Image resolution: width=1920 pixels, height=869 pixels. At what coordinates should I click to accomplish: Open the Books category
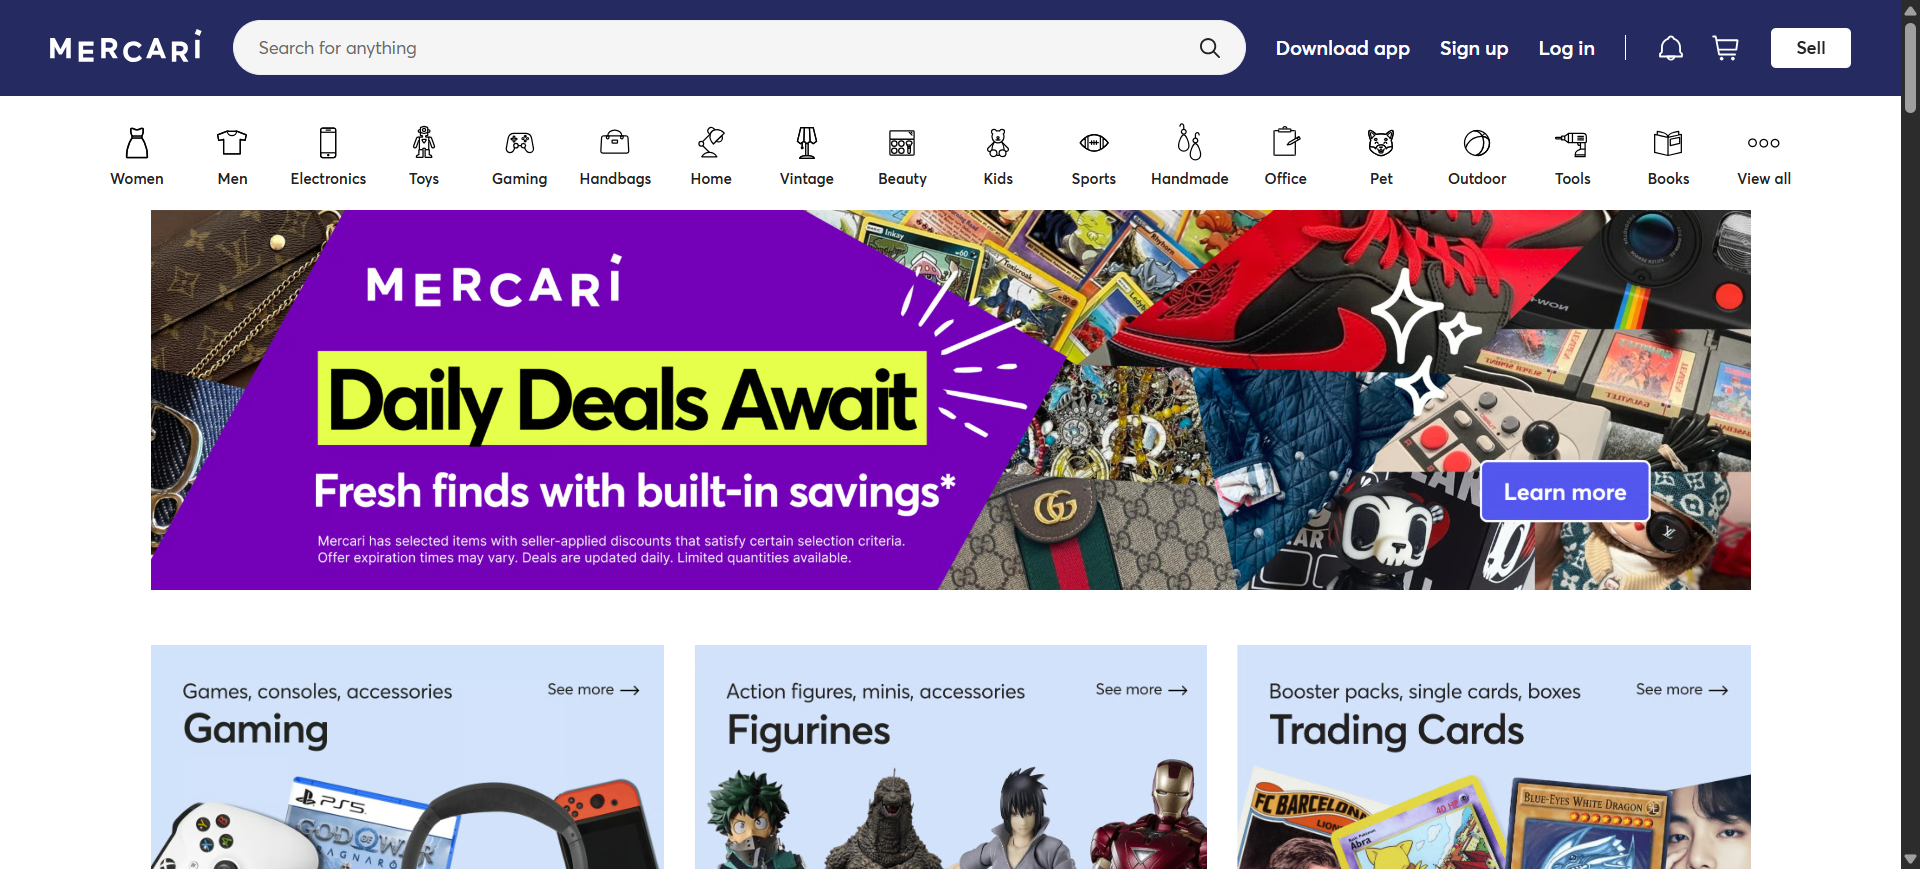[x=1668, y=157]
